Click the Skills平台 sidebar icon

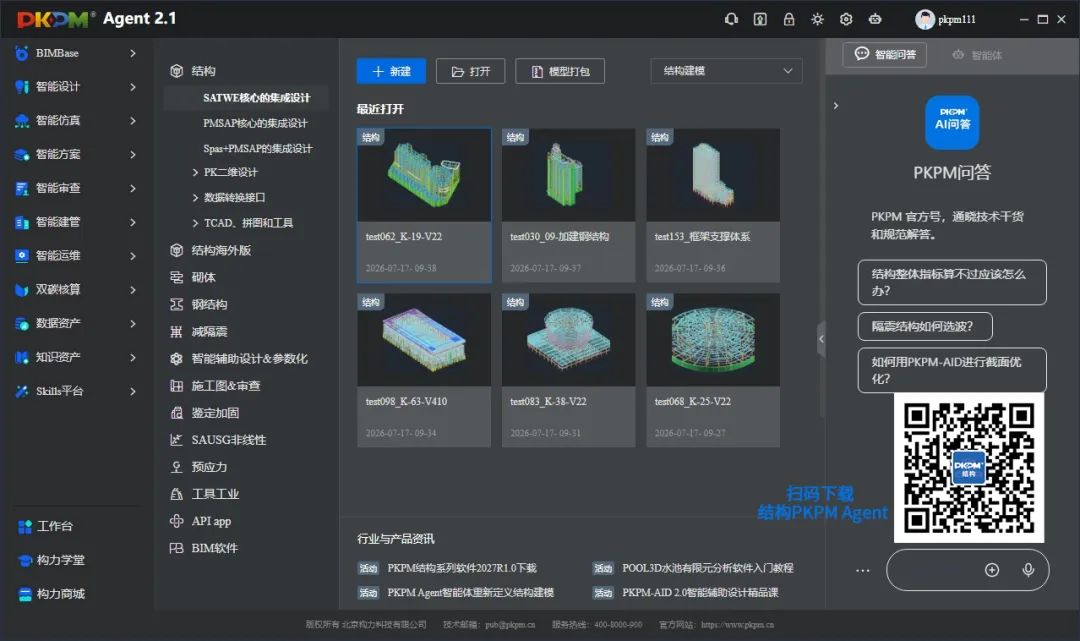(22, 391)
